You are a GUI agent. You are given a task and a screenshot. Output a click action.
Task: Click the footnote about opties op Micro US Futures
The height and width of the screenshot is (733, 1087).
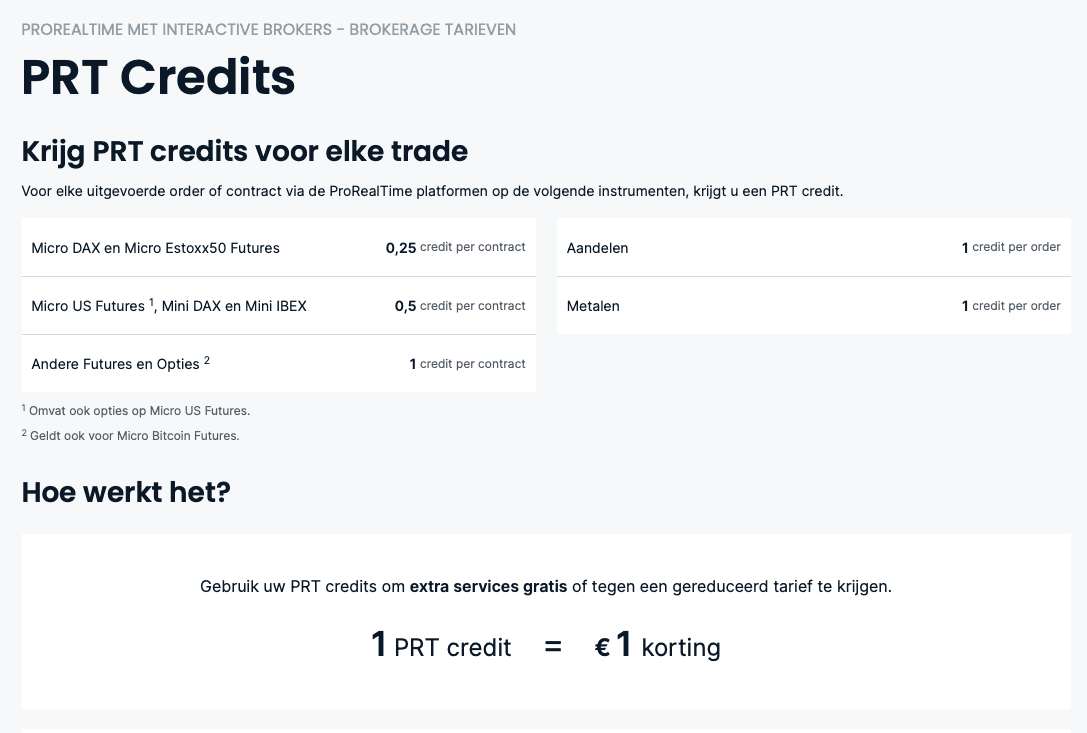139,411
